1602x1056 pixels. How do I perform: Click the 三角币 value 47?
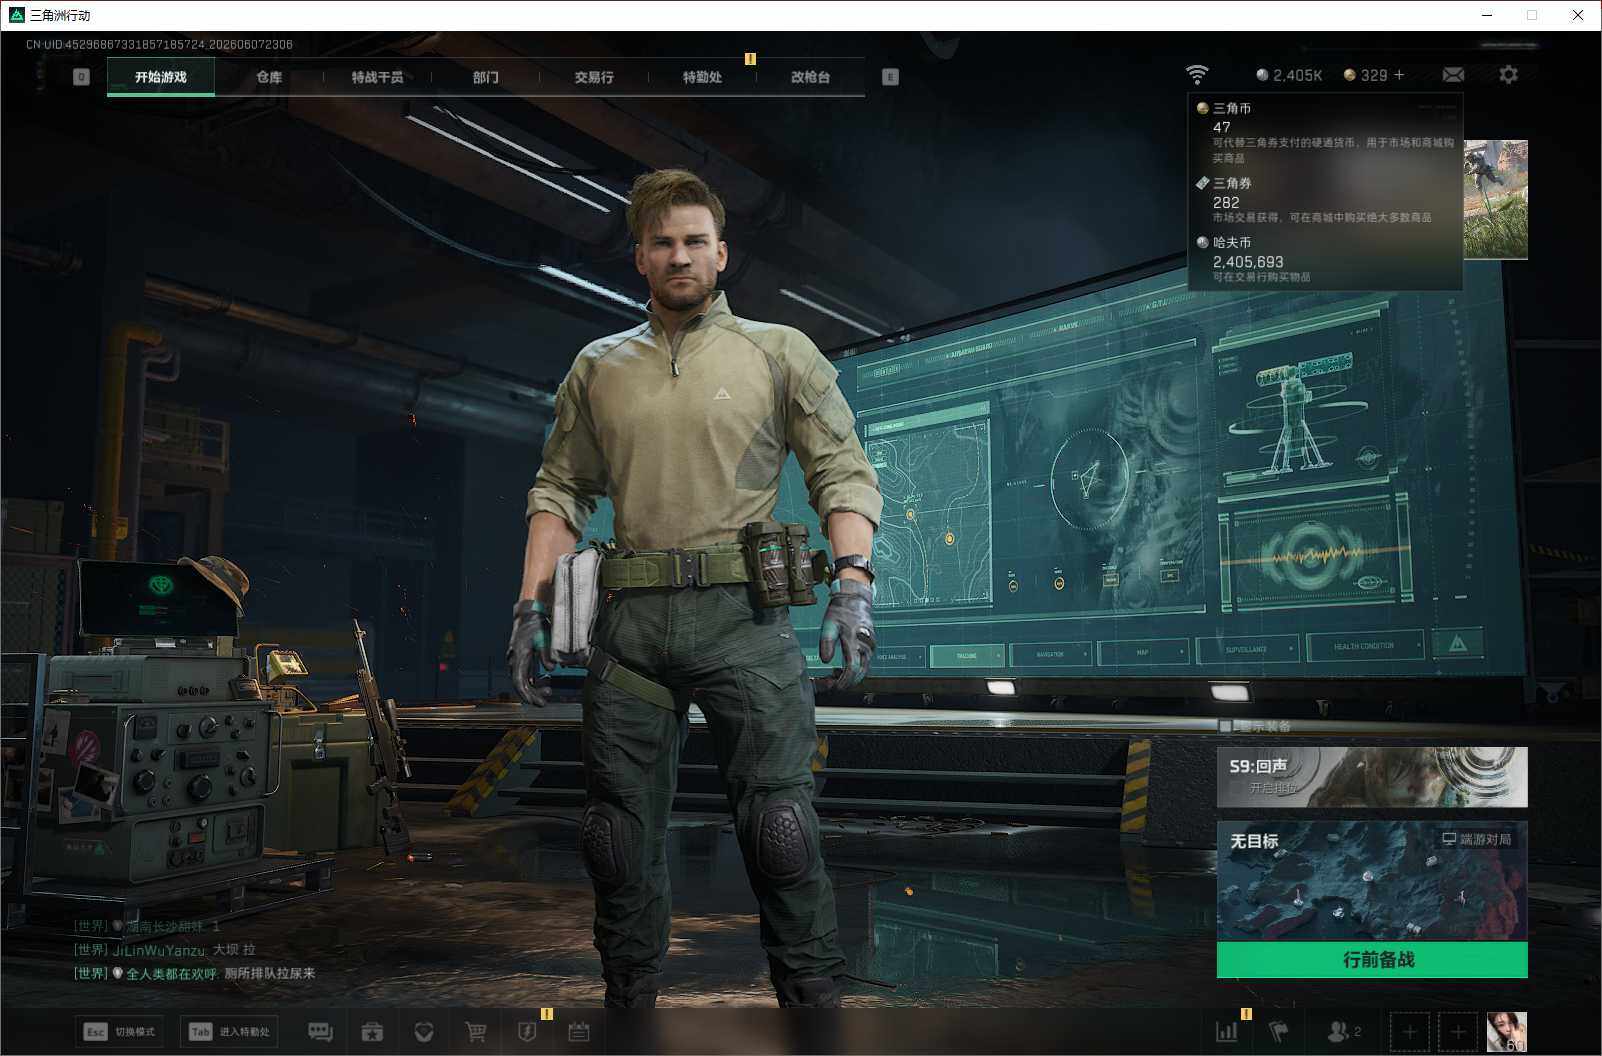click(1221, 127)
